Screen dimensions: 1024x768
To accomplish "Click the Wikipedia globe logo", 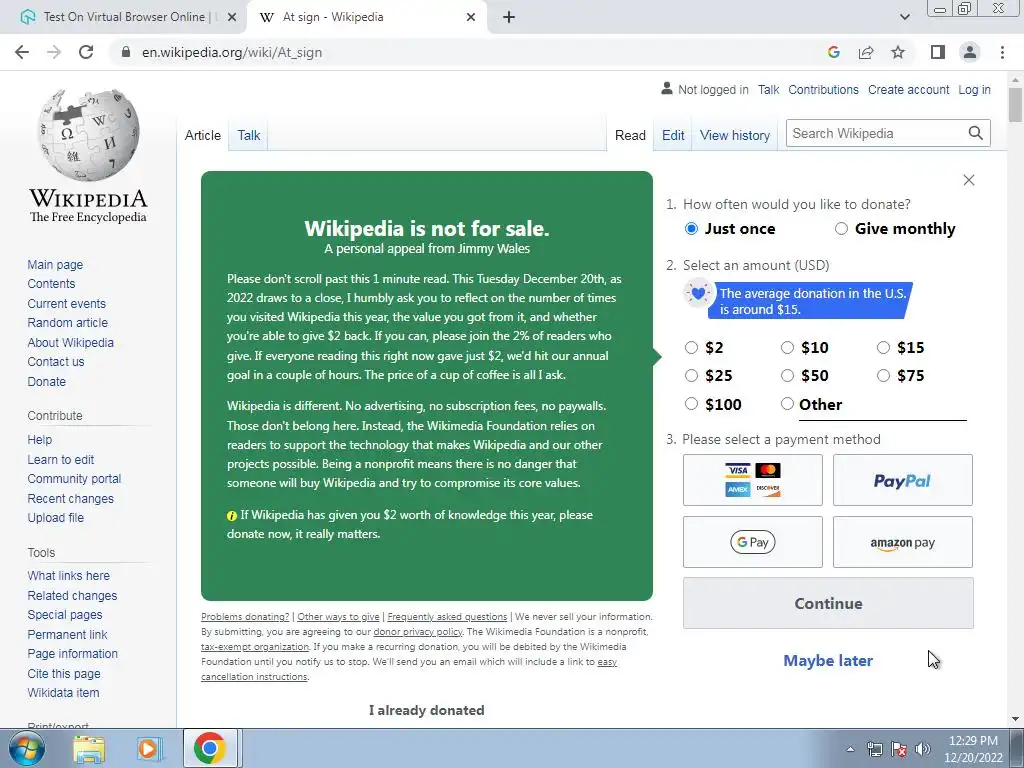I will (88, 135).
